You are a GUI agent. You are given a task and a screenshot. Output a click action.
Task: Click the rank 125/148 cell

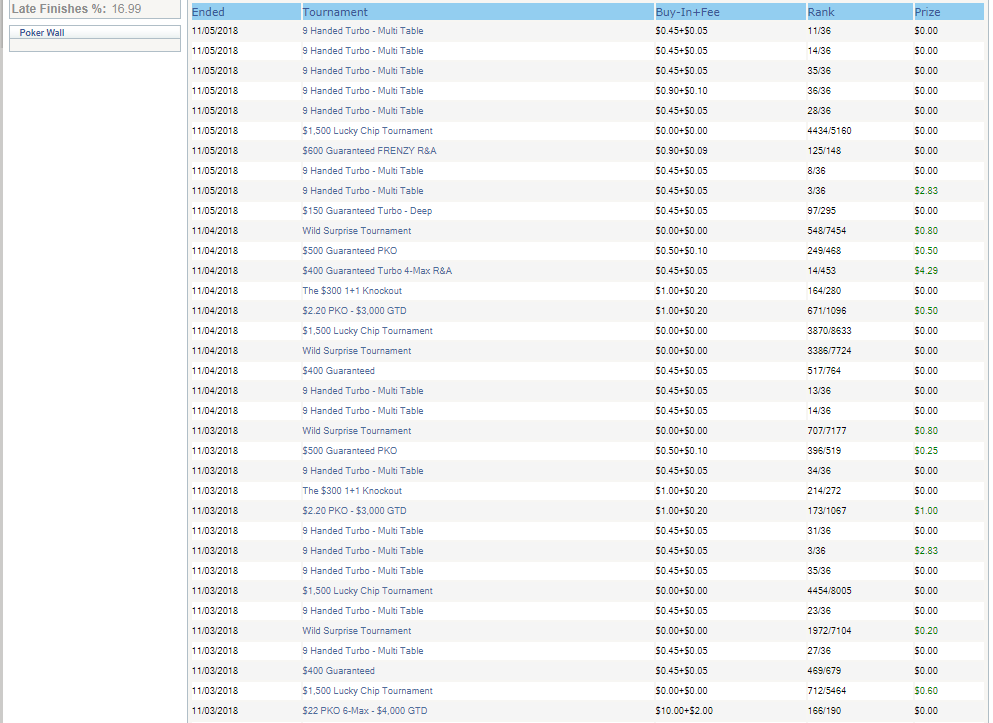click(x=824, y=151)
